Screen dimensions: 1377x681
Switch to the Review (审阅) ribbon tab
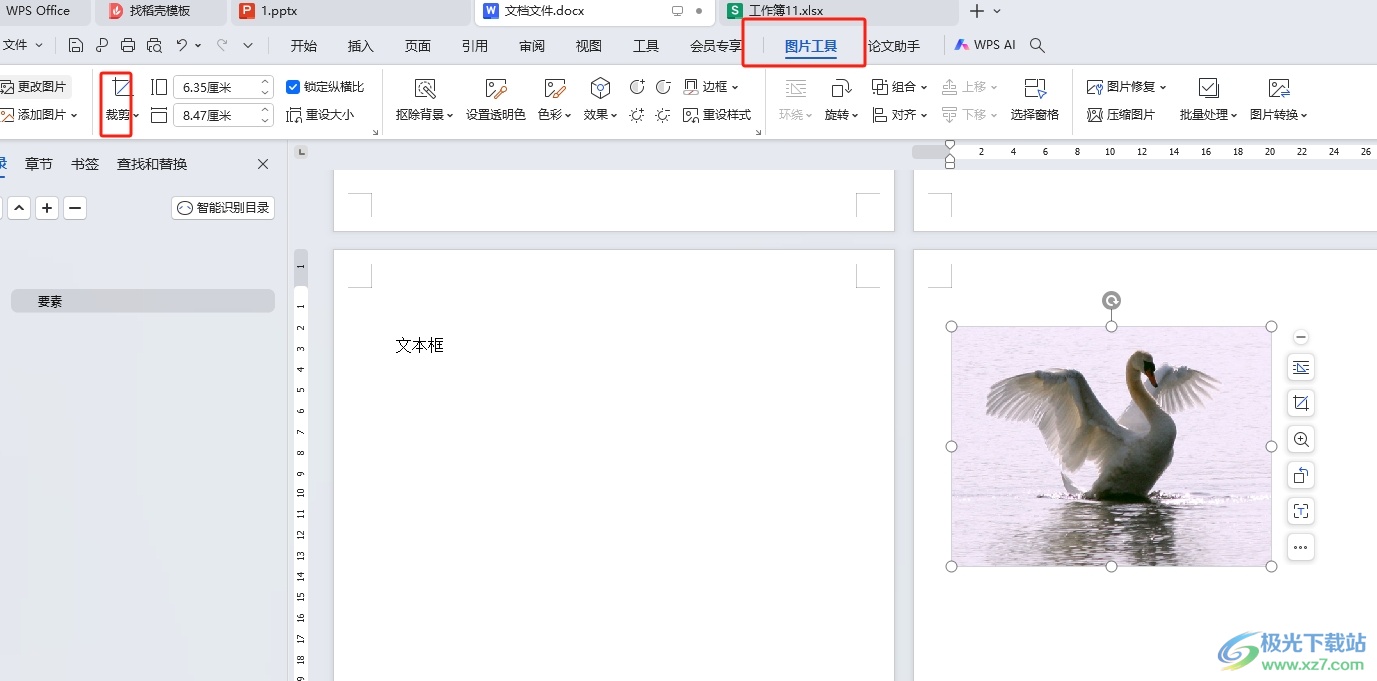point(532,46)
